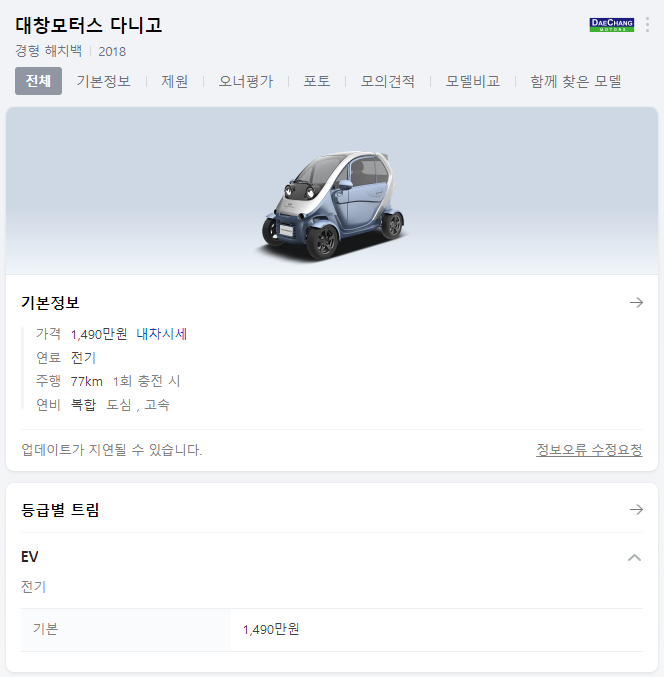Click the 도심 , 고속 text
This screenshot has width=664, height=677.
tap(138, 405)
